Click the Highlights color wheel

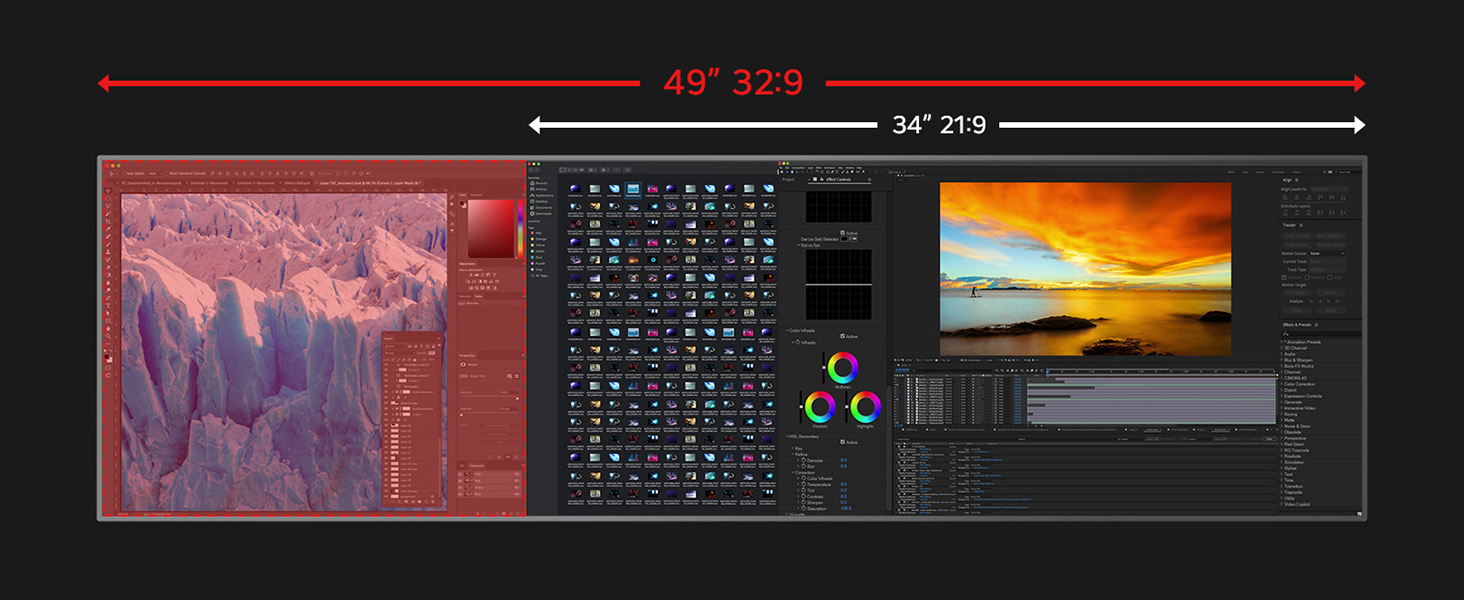pos(865,407)
